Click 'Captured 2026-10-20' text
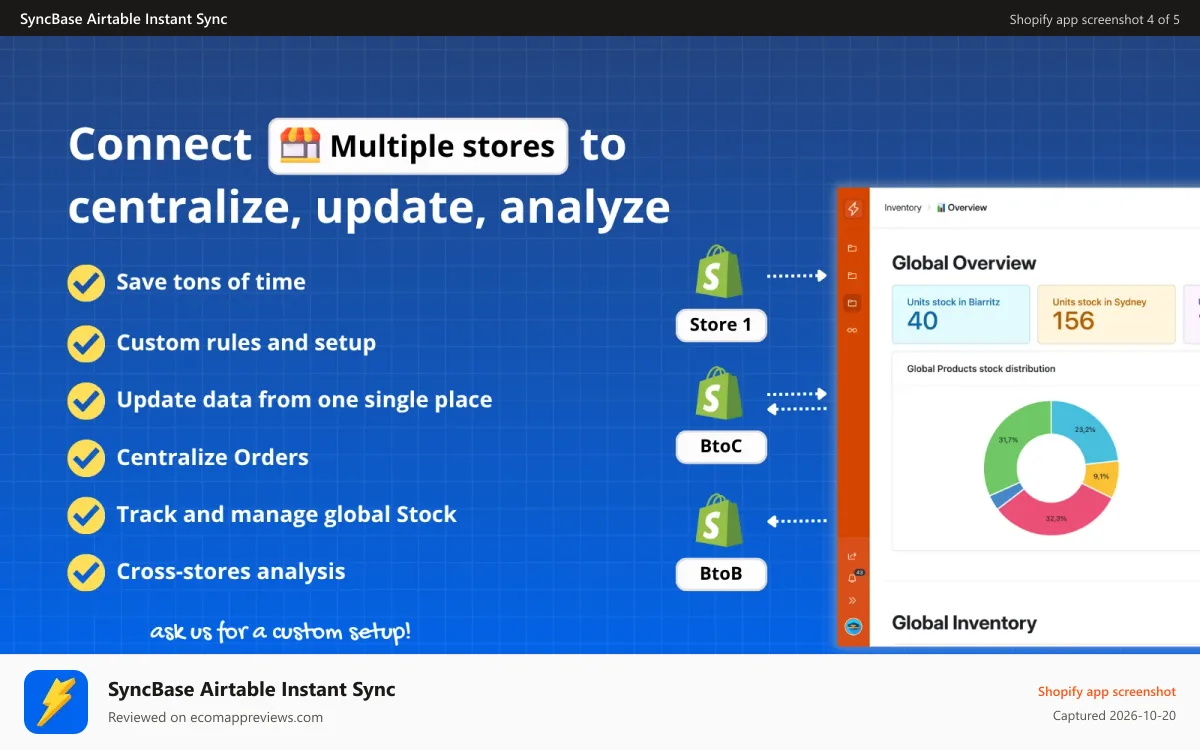The height and width of the screenshot is (750, 1200). [1114, 716]
